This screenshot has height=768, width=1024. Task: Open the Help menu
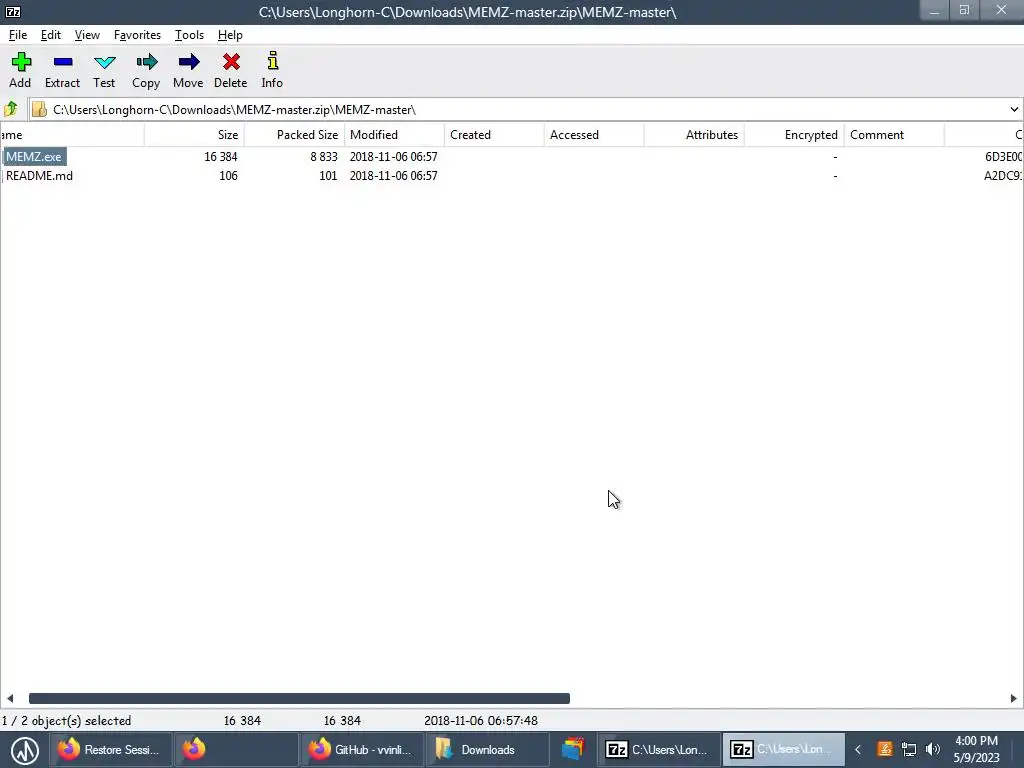[x=230, y=35]
